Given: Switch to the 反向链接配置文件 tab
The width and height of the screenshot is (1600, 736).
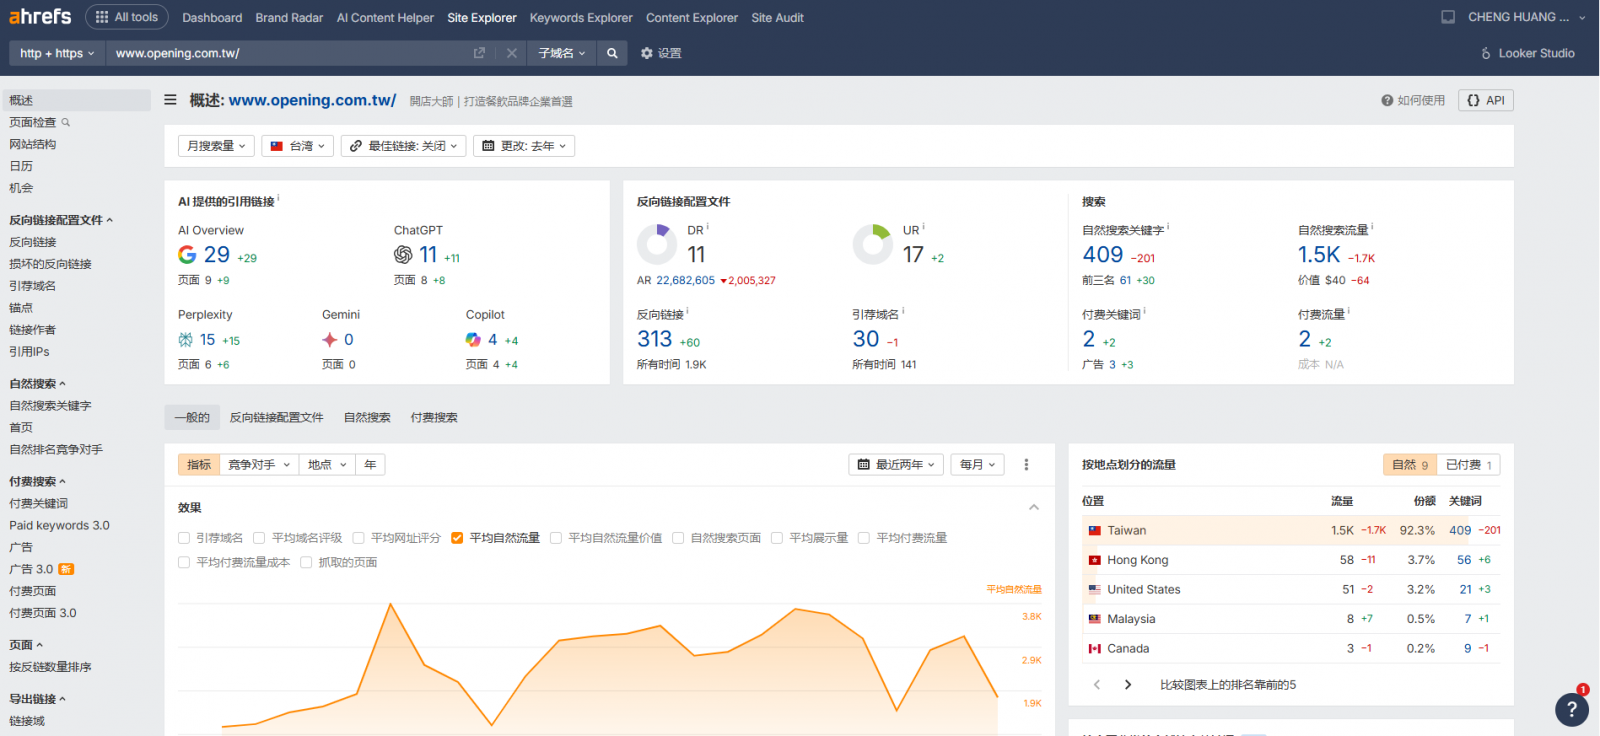Looking at the screenshot, I should tap(277, 418).
